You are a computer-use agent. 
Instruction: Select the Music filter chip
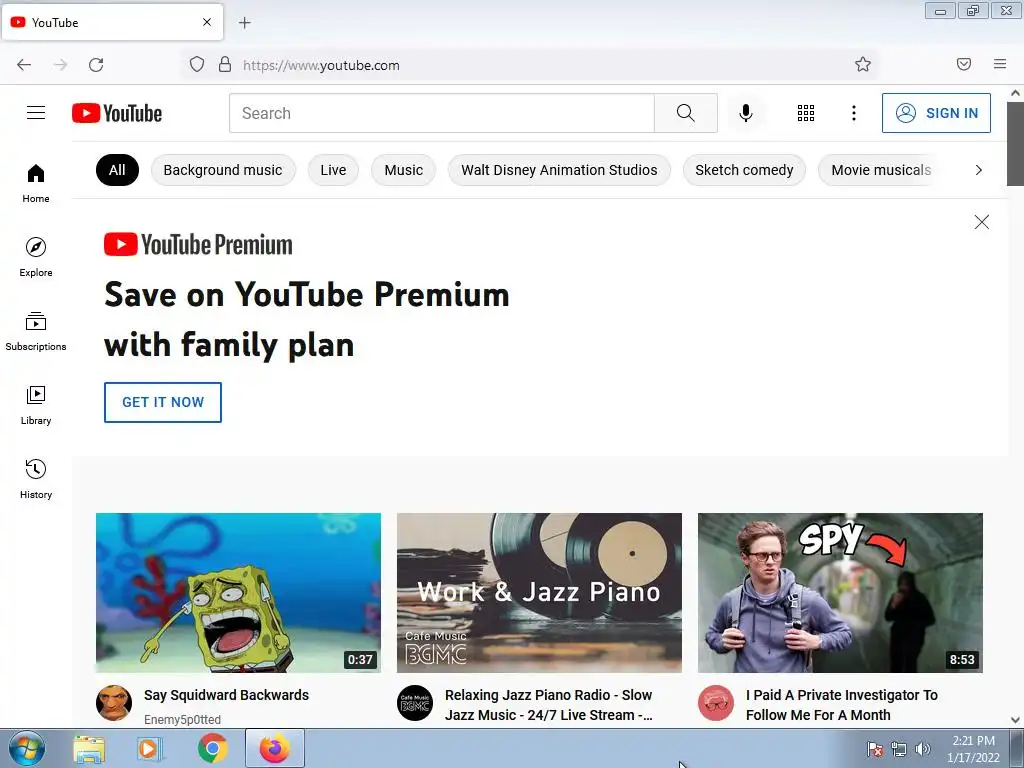pyautogui.click(x=404, y=170)
